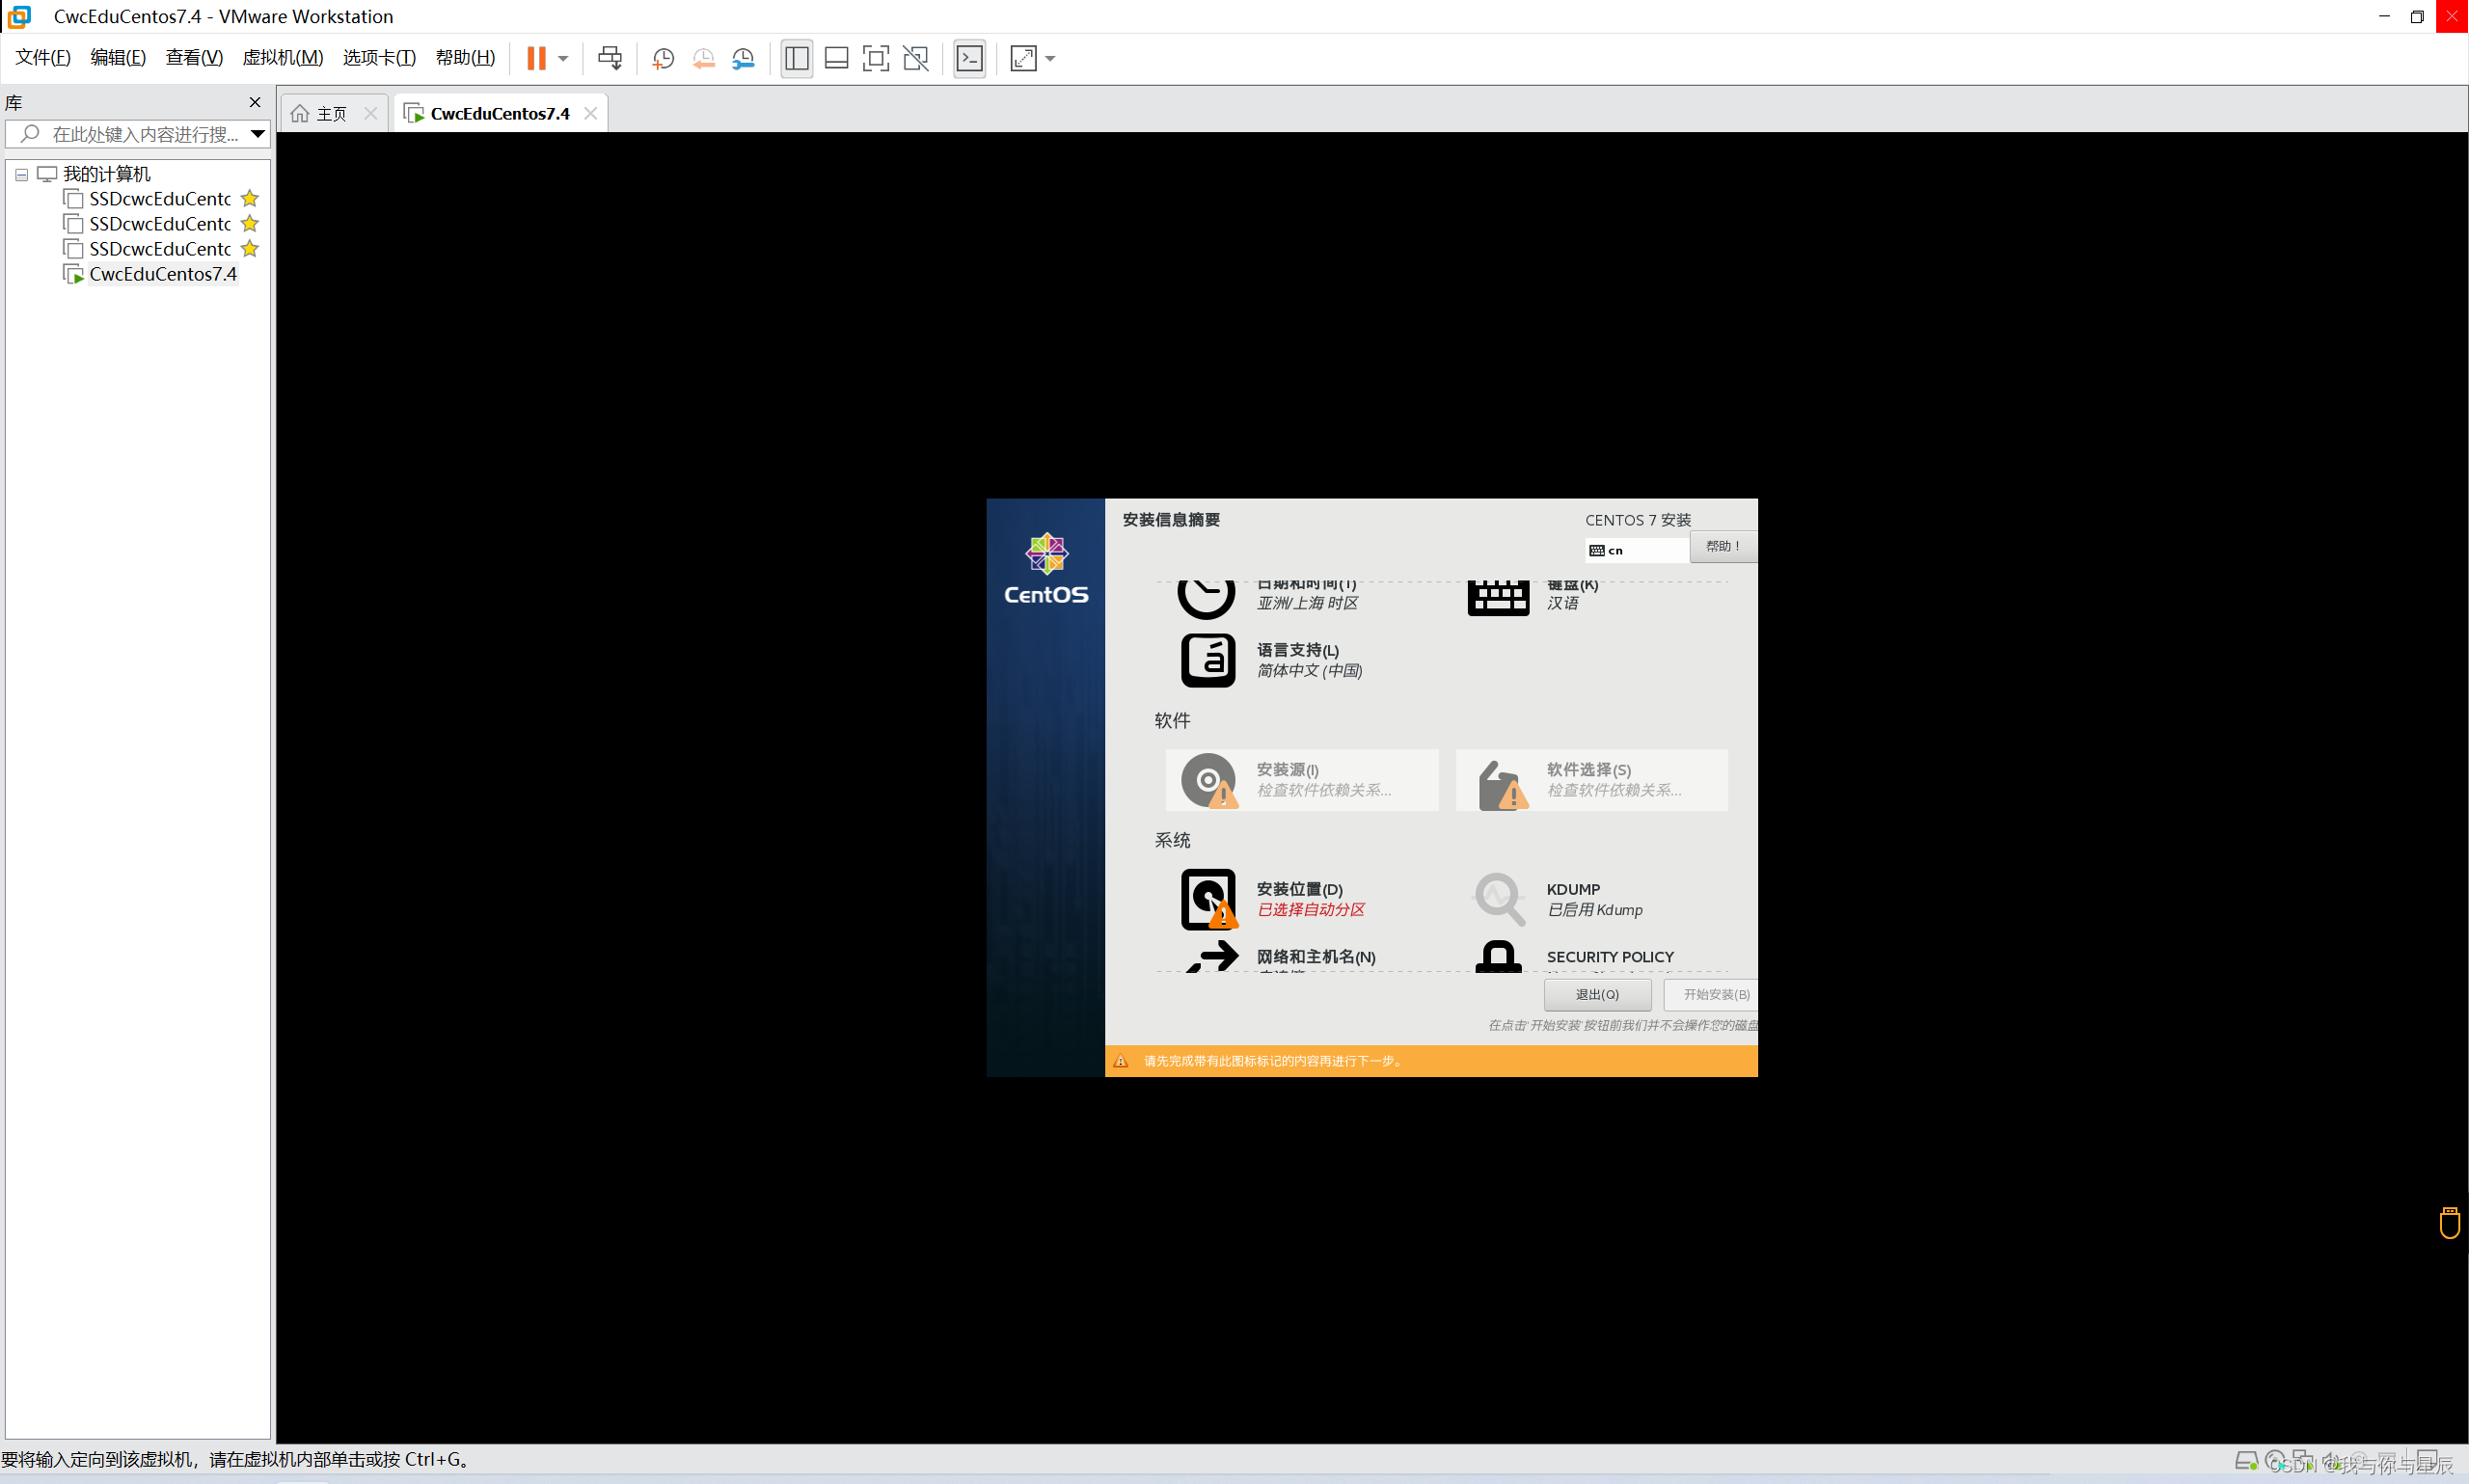Open power options dropdown beside pause
This screenshot has width=2469, height=1484.
point(563,58)
